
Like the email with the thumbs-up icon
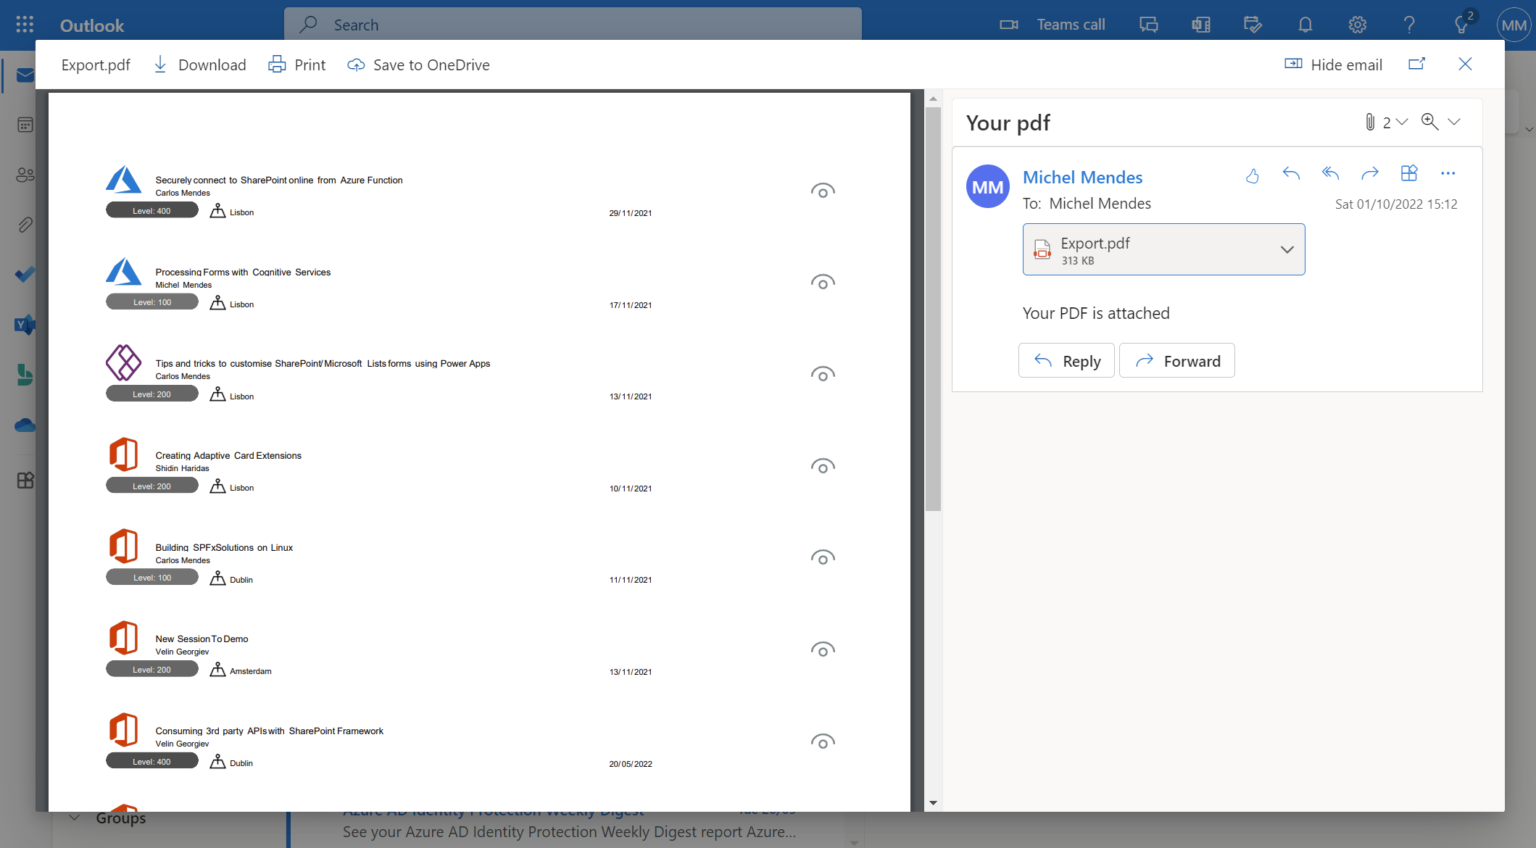(1252, 174)
